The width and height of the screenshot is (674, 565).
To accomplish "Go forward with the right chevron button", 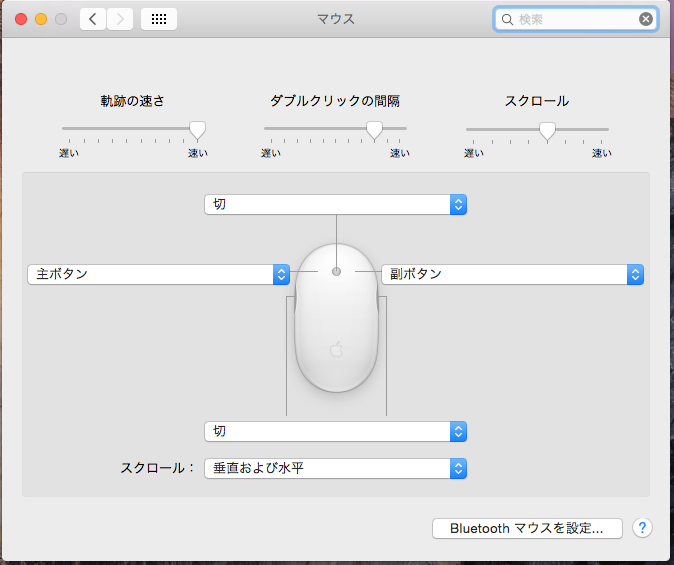I will tap(120, 19).
